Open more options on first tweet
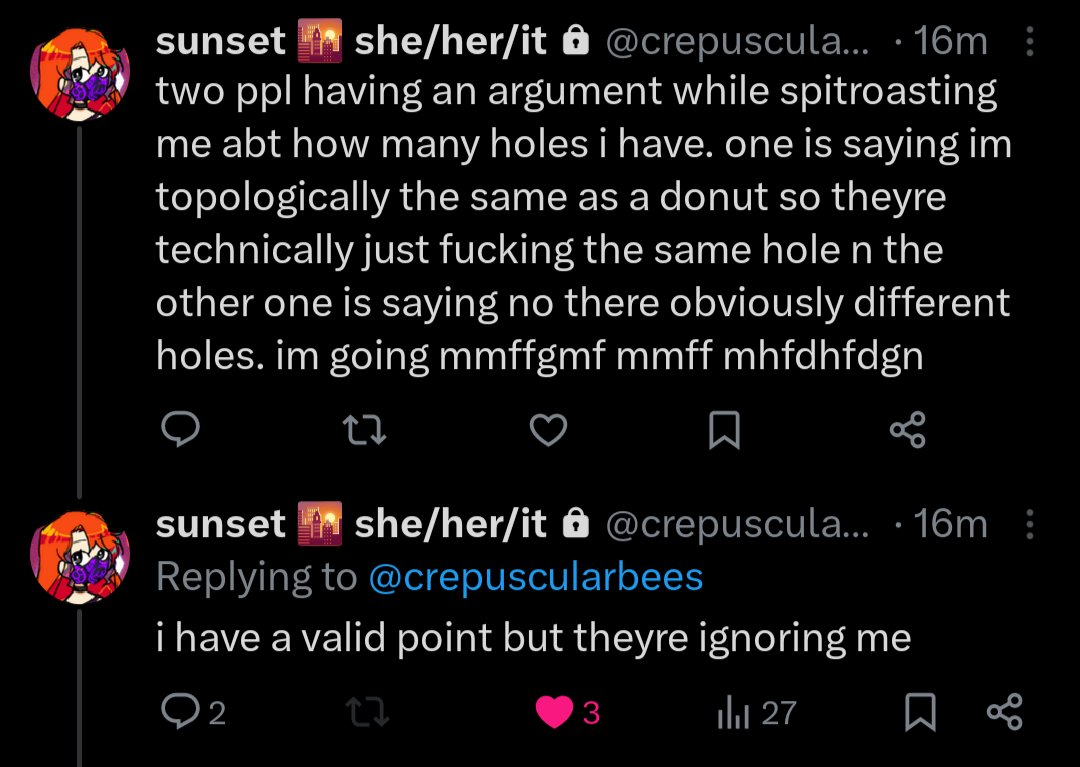Image resolution: width=1080 pixels, height=767 pixels. (x=1032, y=42)
